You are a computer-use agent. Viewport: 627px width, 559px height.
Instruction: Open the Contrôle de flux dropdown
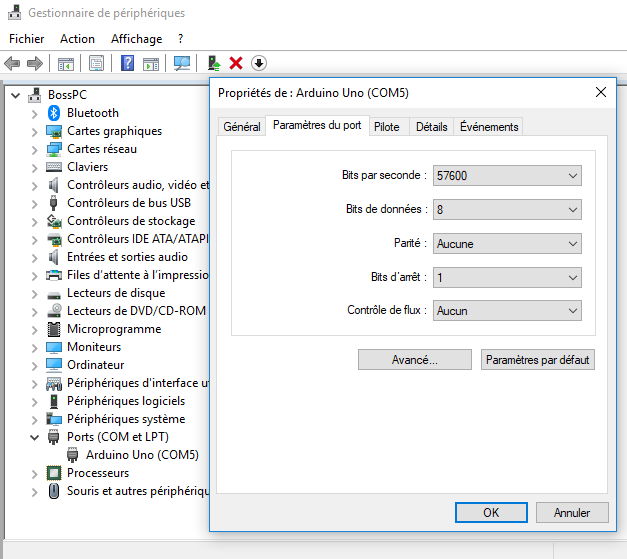coord(507,311)
